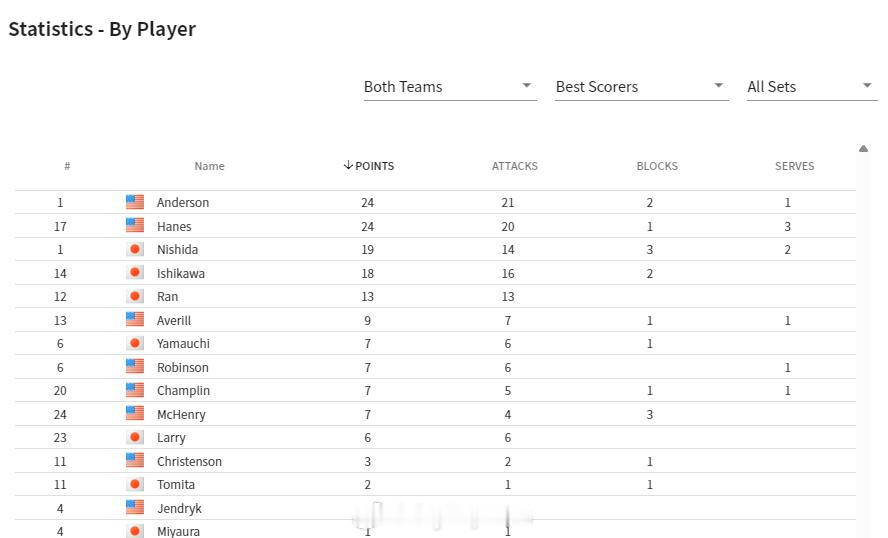Open the Both Teams dropdown
This screenshot has height=538, width=888.
point(450,87)
